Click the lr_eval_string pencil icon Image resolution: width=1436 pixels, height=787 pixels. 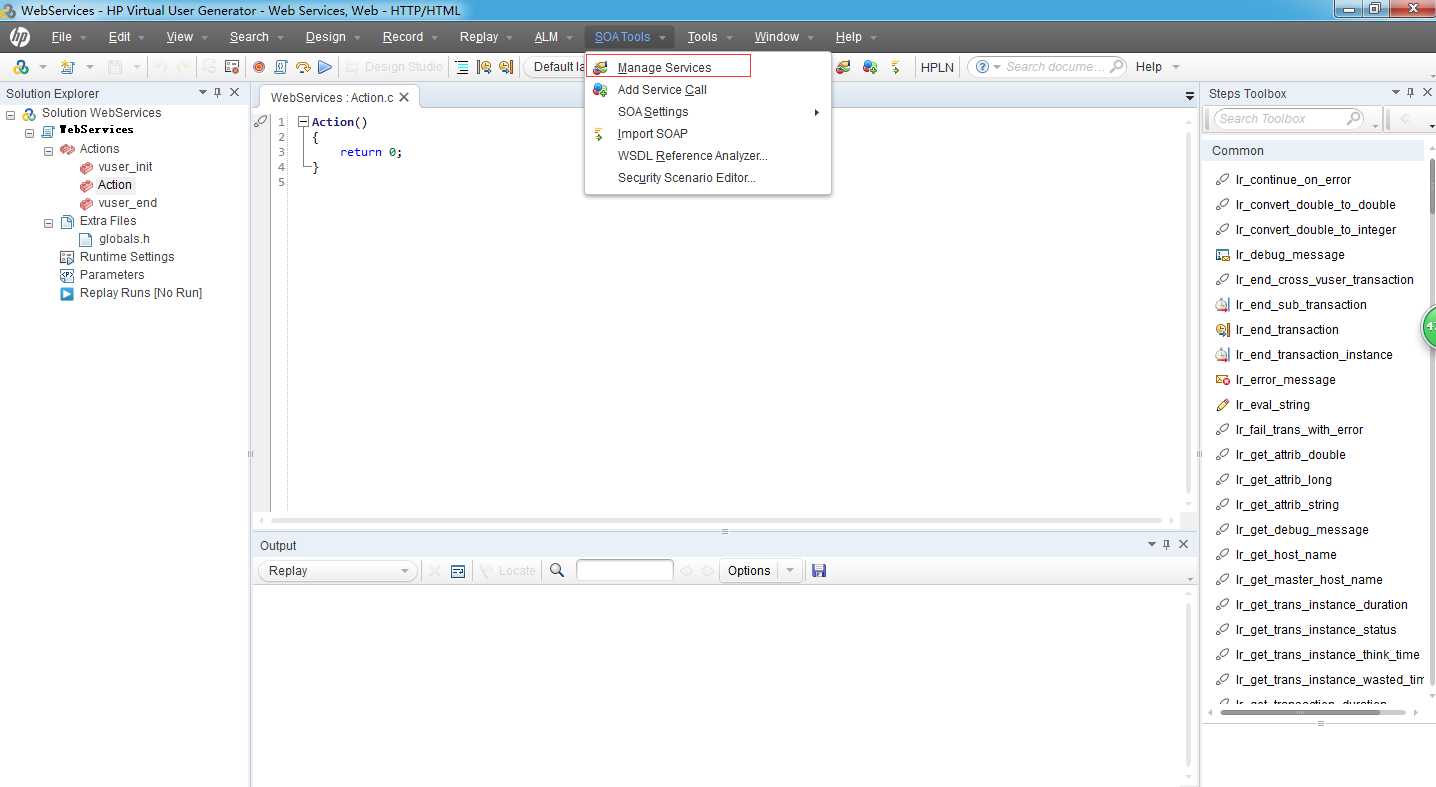(1222, 405)
